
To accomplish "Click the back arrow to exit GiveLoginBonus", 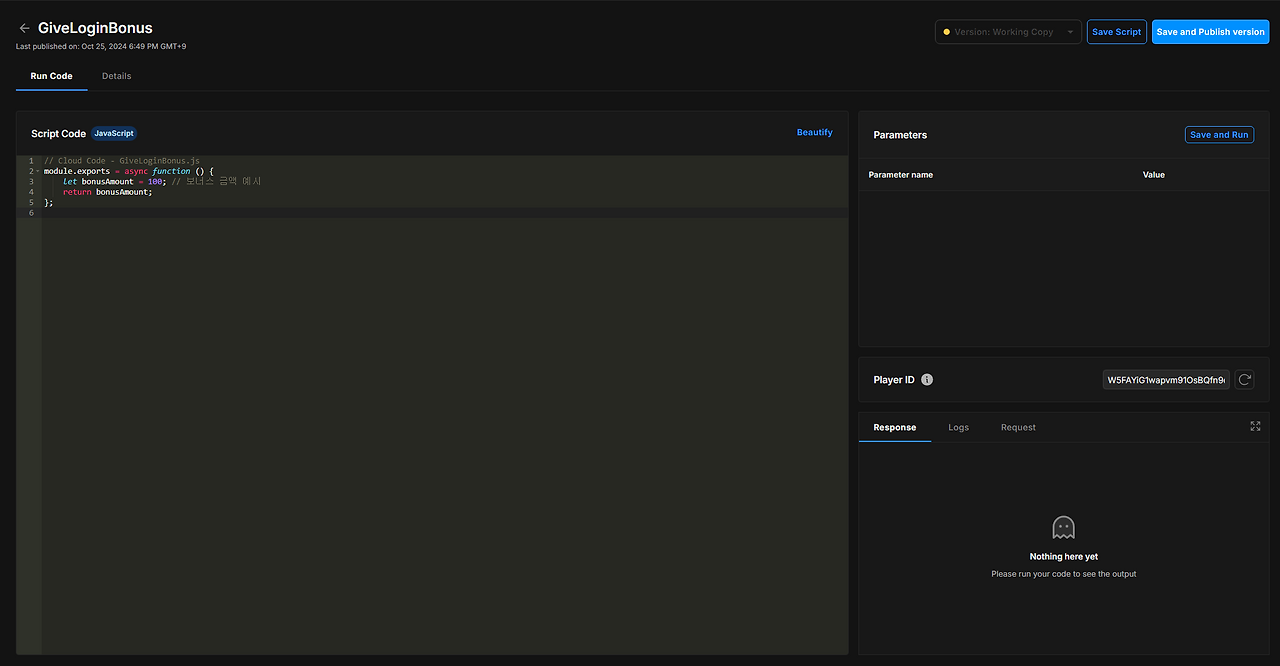I will [x=24, y=28].
